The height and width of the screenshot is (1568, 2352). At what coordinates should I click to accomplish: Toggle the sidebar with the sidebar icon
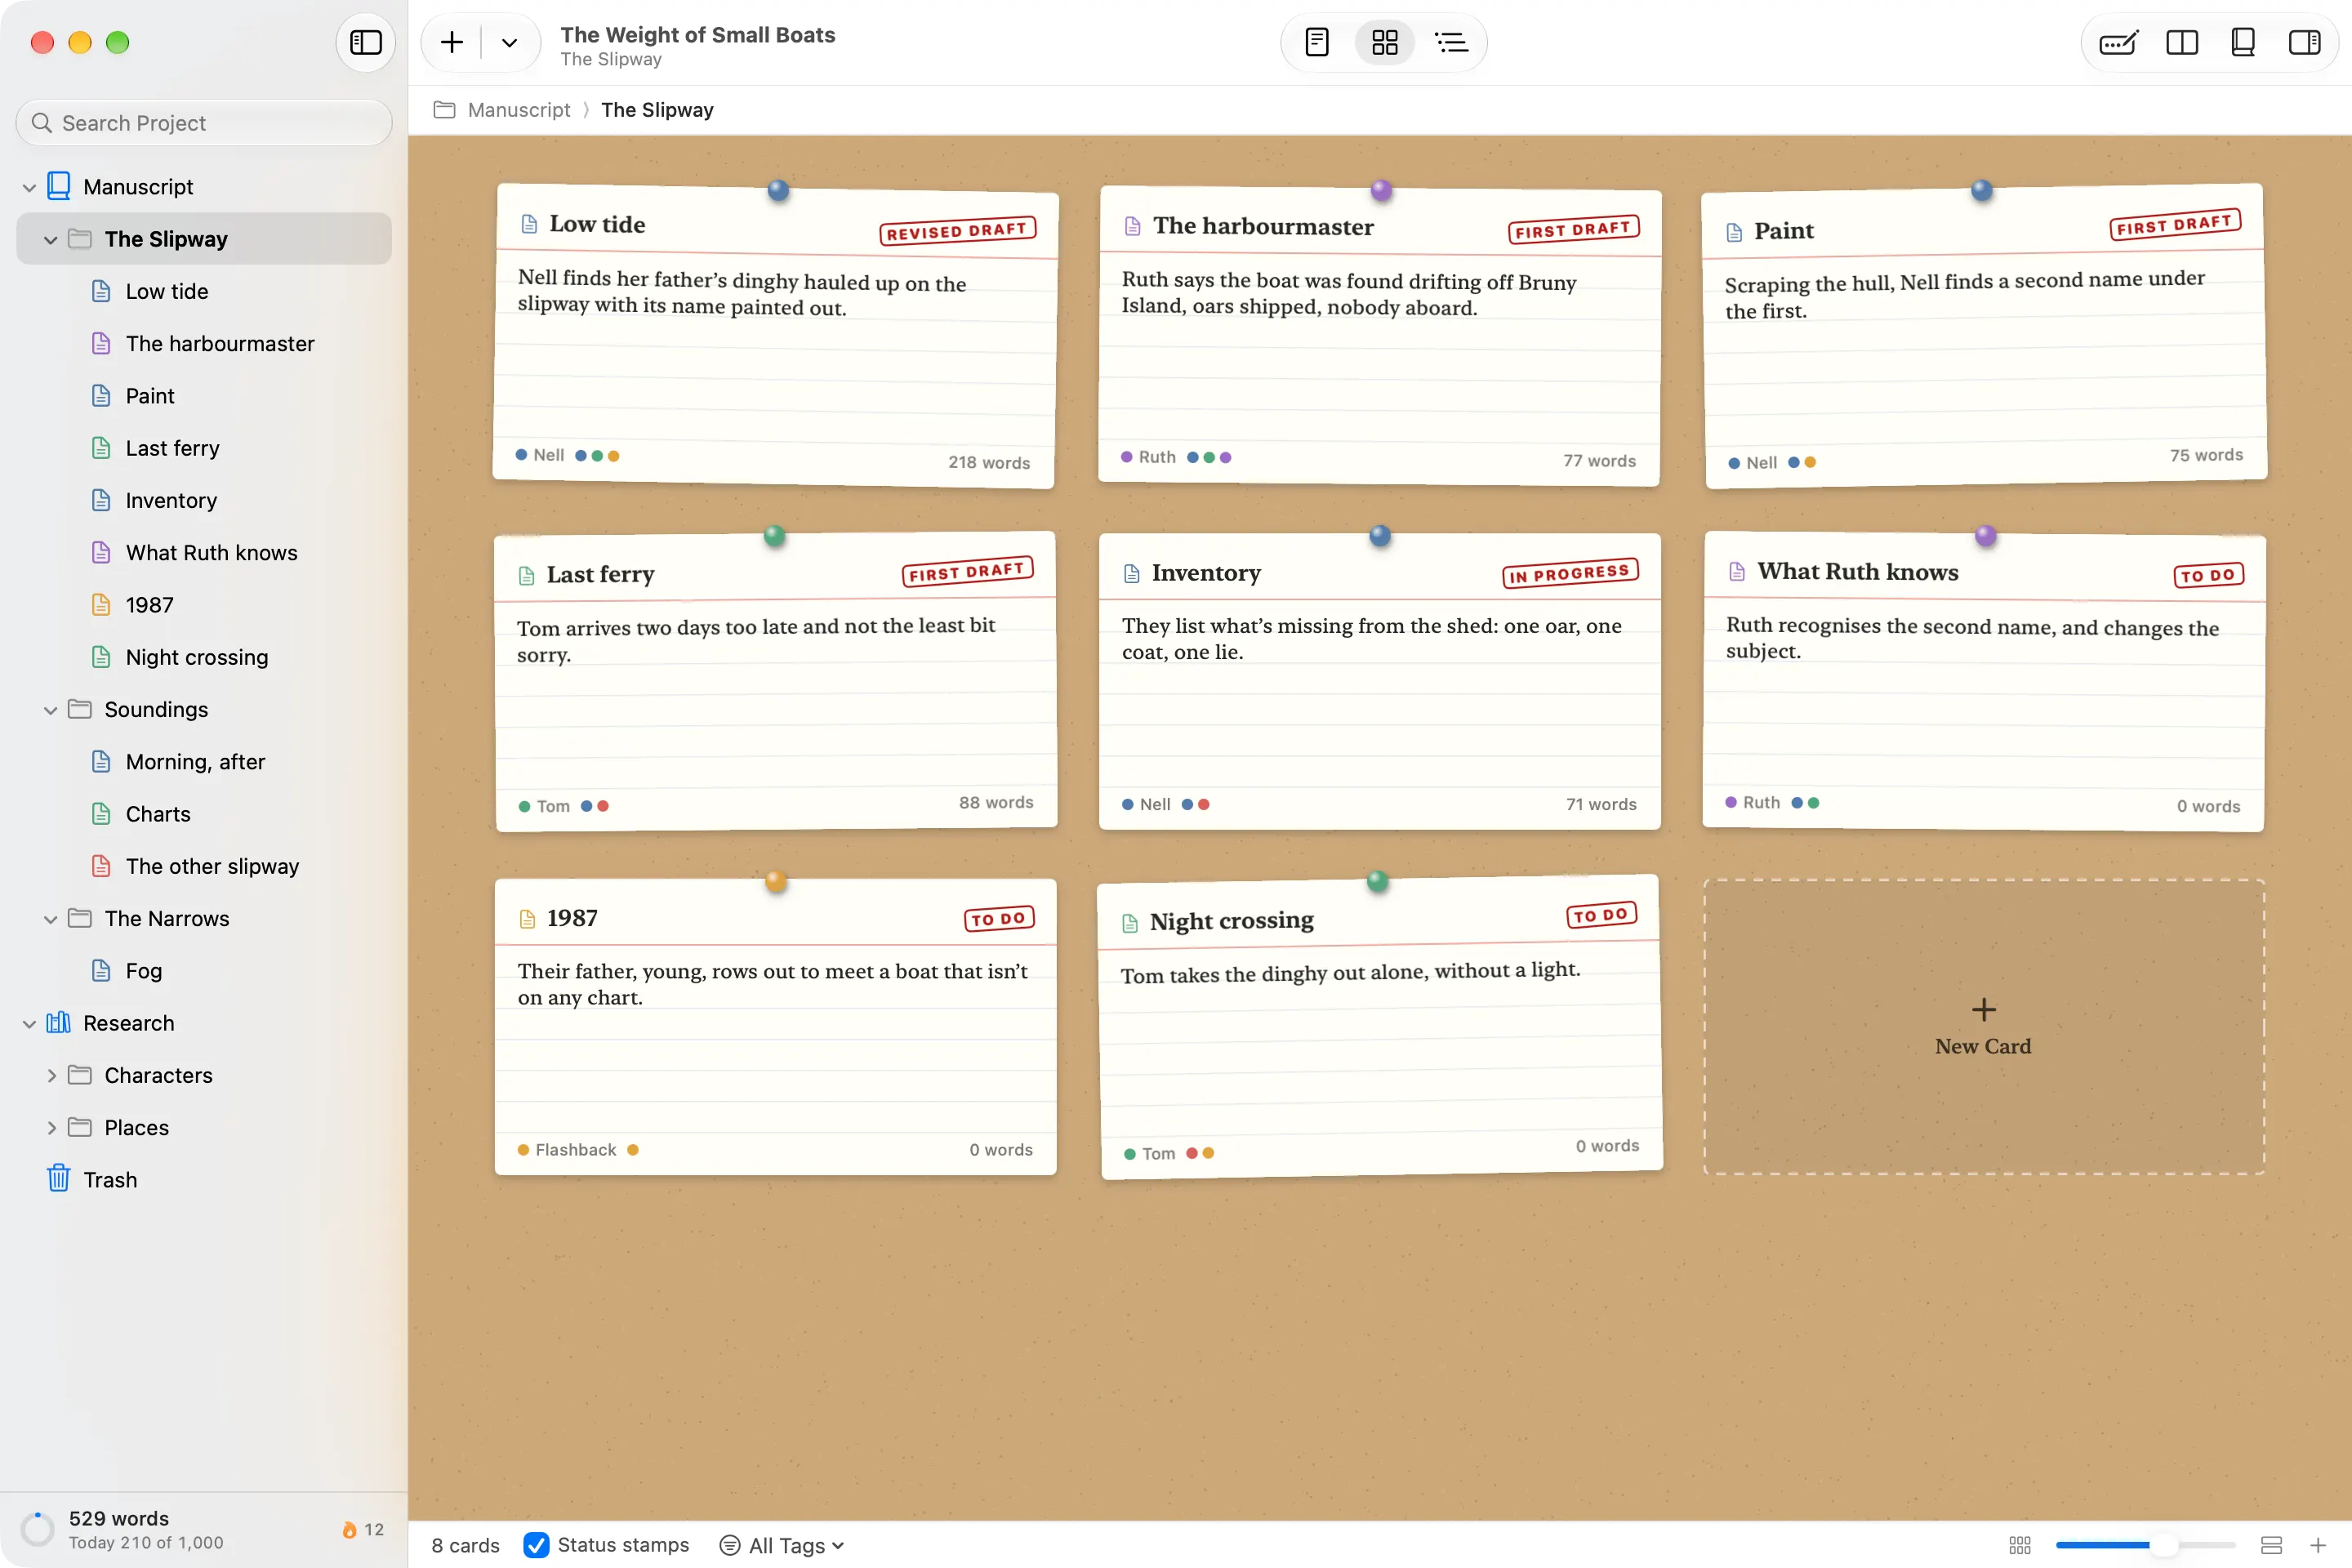pyautogui.click(x=365, y=42)
